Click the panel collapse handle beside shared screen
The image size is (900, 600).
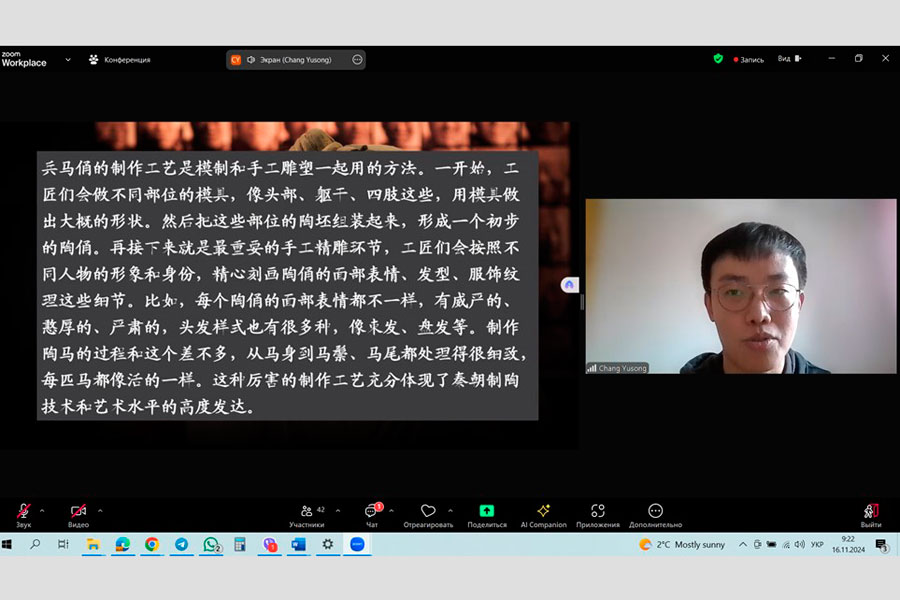point(581,302)
